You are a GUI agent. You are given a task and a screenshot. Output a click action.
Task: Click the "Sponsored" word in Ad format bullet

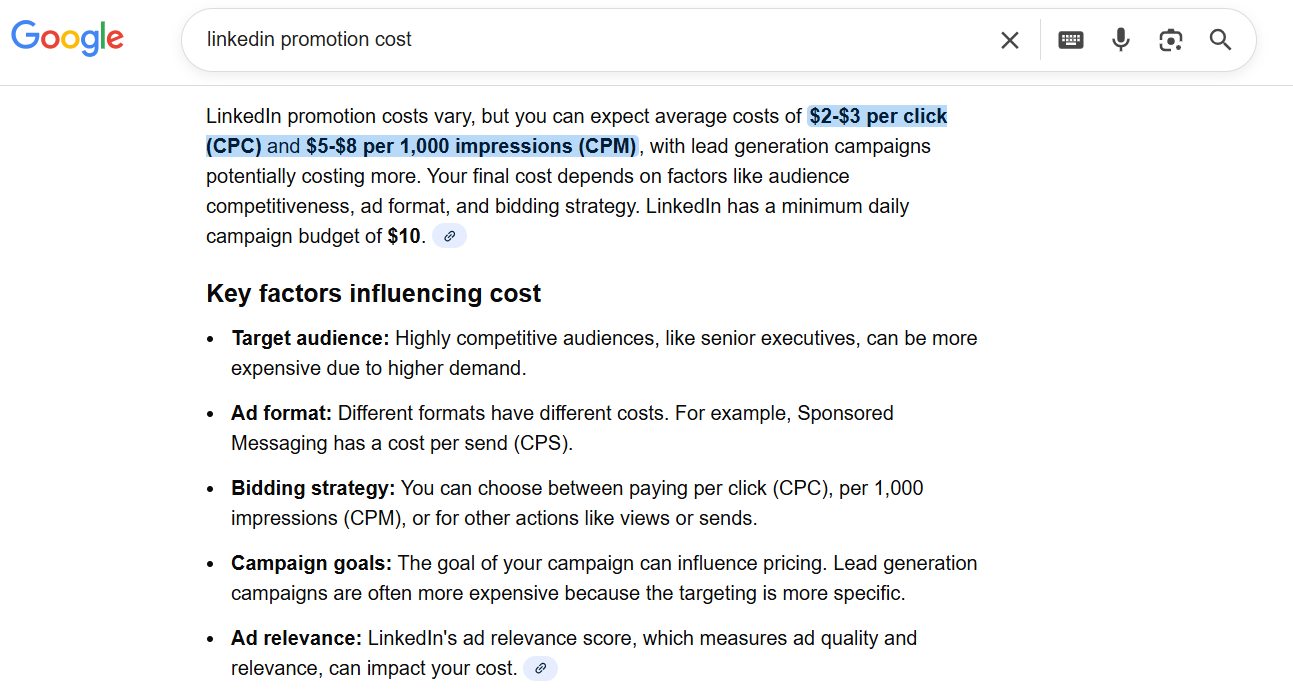pos(845,413)
